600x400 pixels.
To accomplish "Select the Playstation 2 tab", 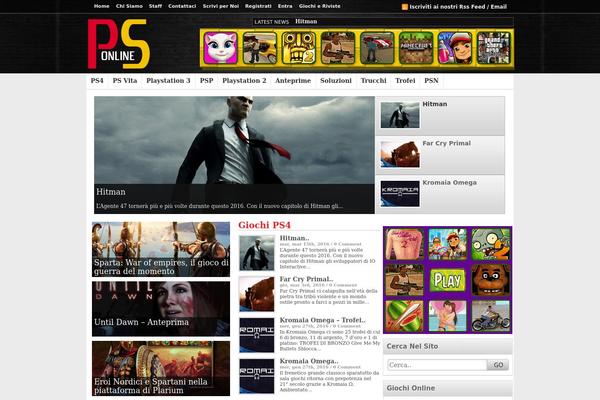I will (244, 81).
